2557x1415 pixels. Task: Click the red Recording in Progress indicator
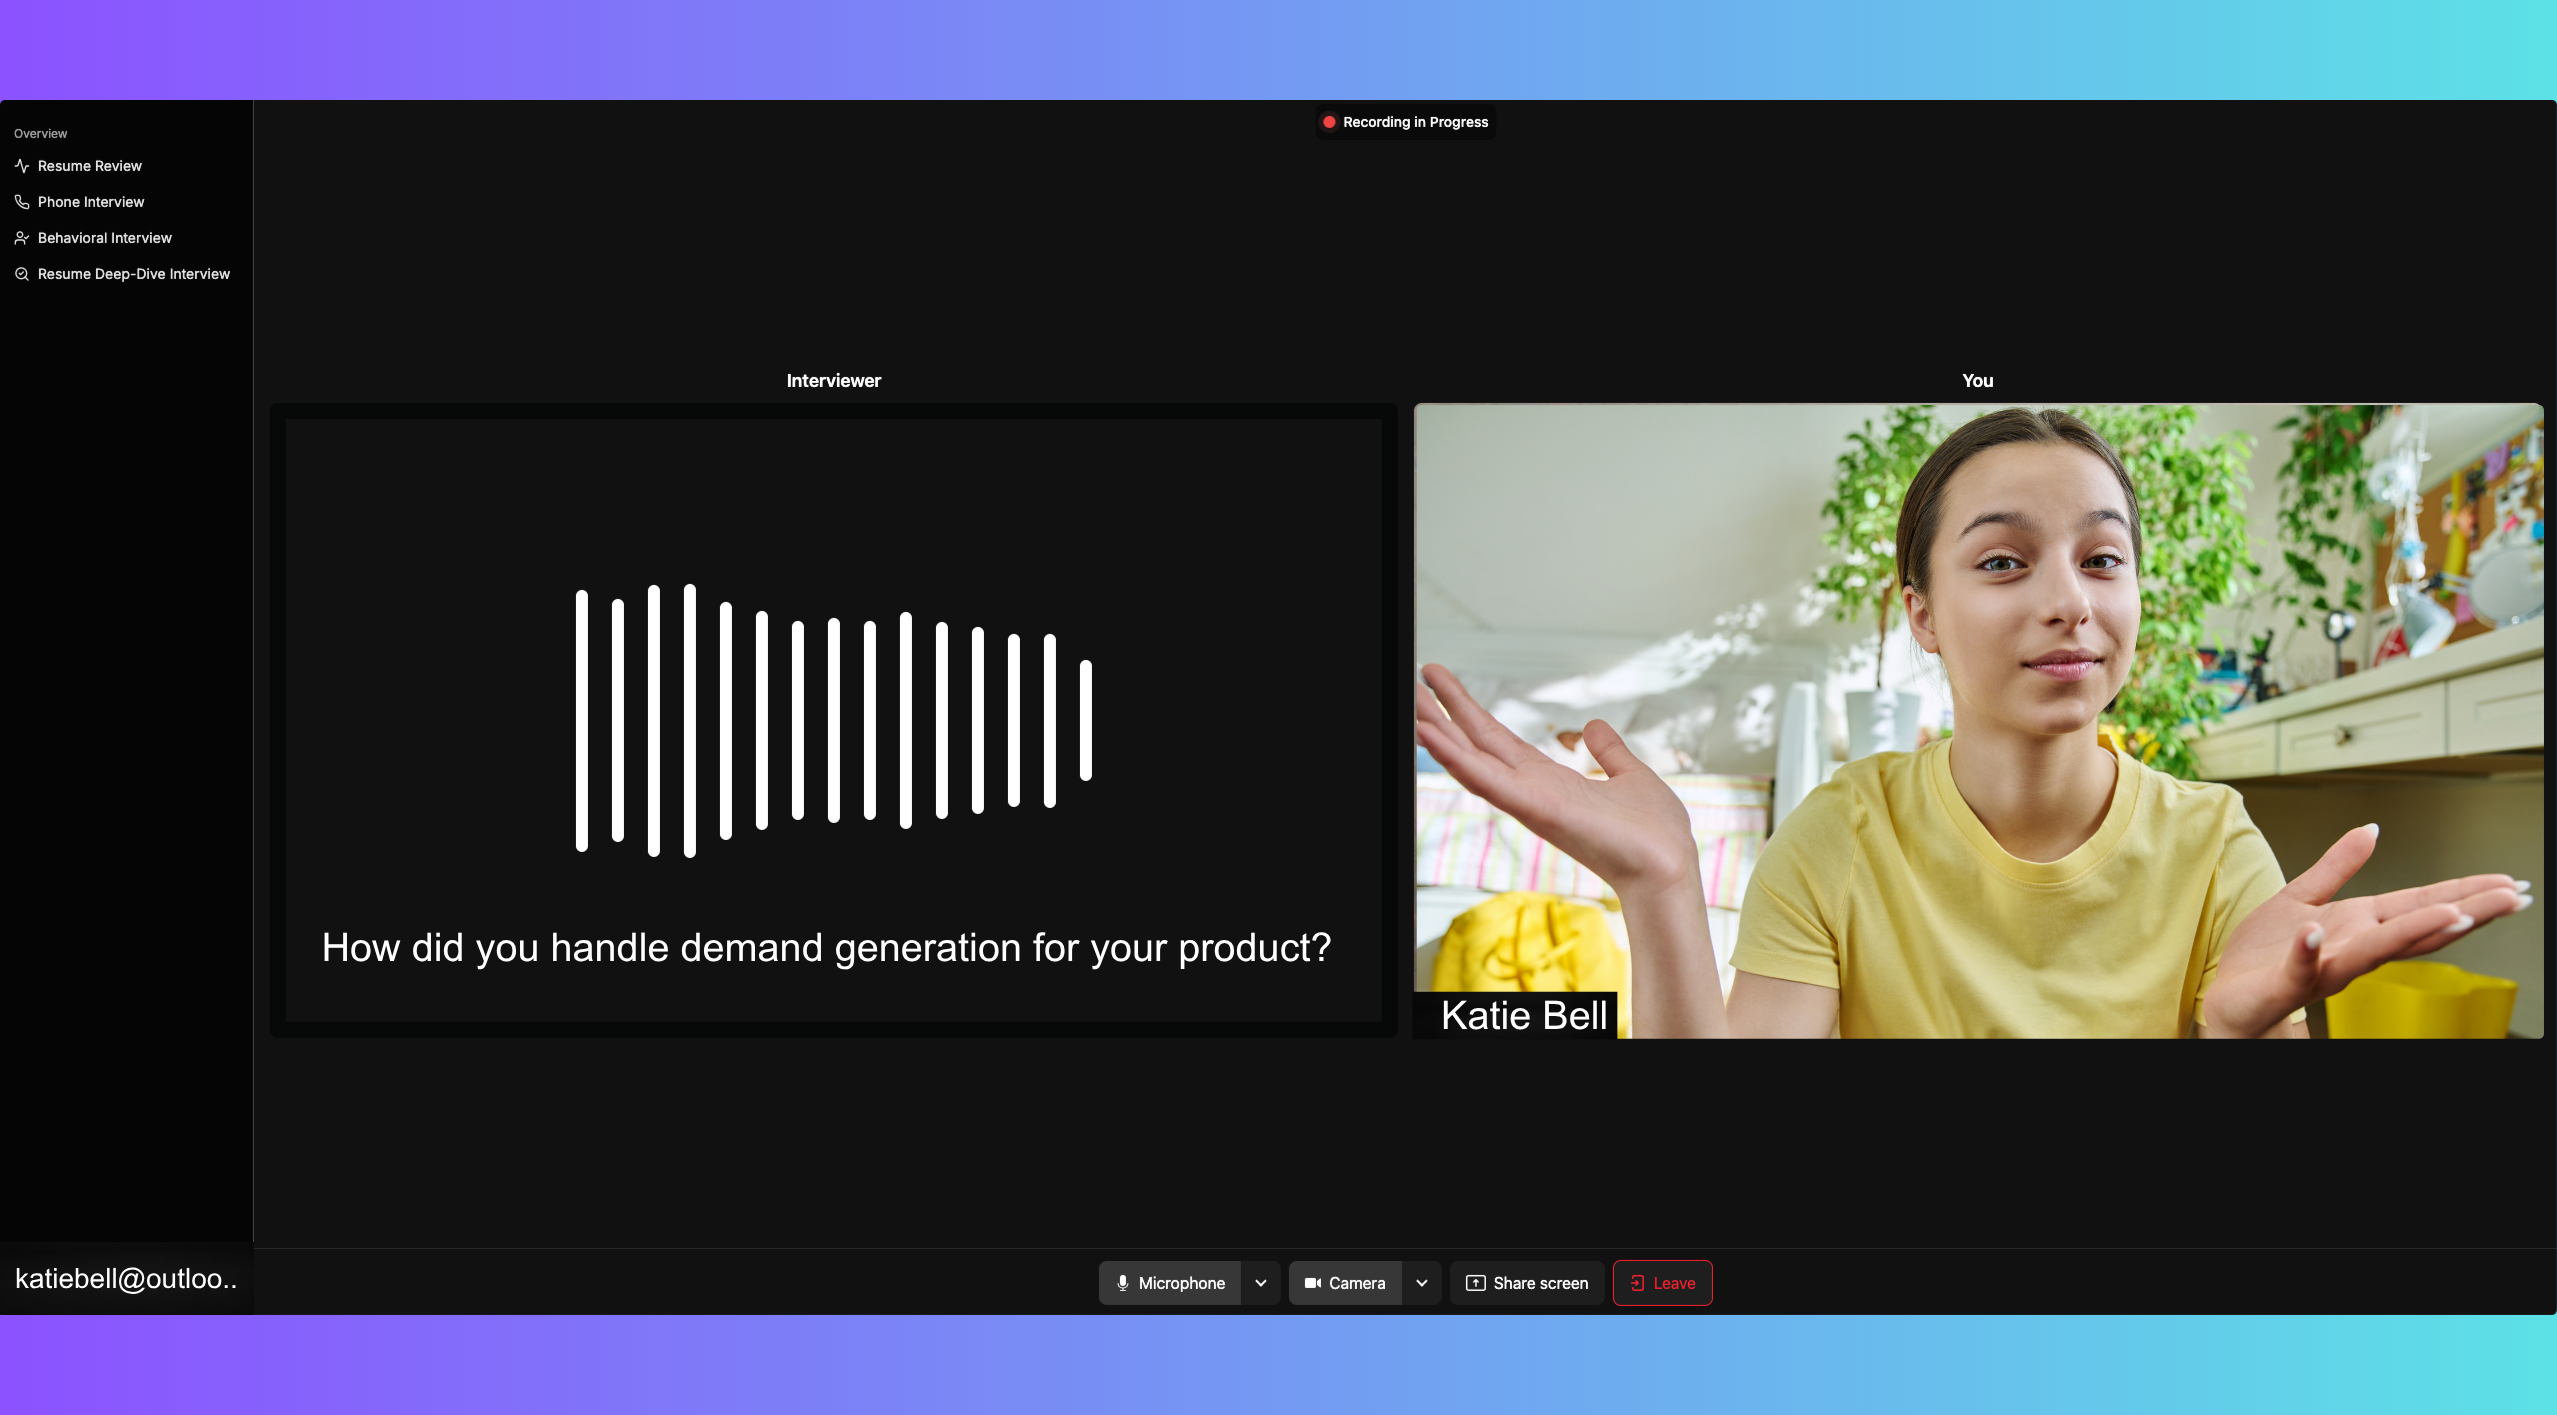(1329, 122)
